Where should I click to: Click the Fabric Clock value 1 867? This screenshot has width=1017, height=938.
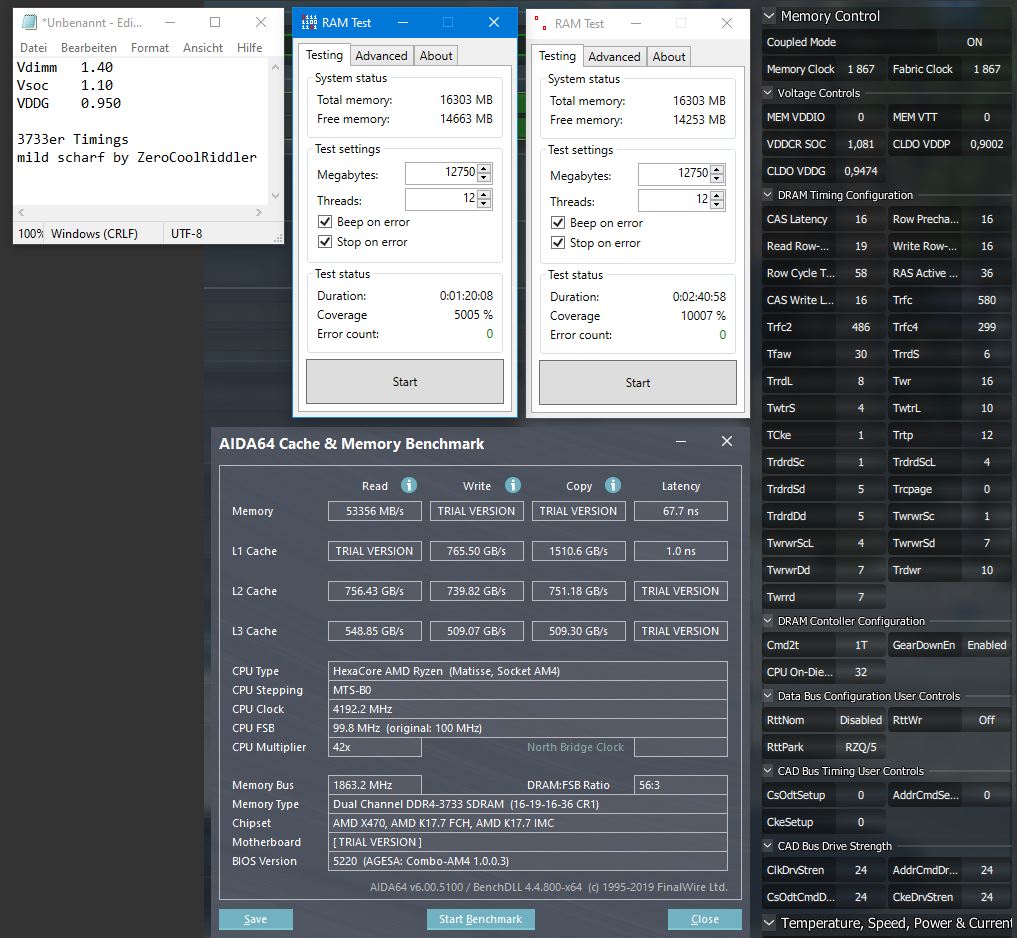[987, 69]
